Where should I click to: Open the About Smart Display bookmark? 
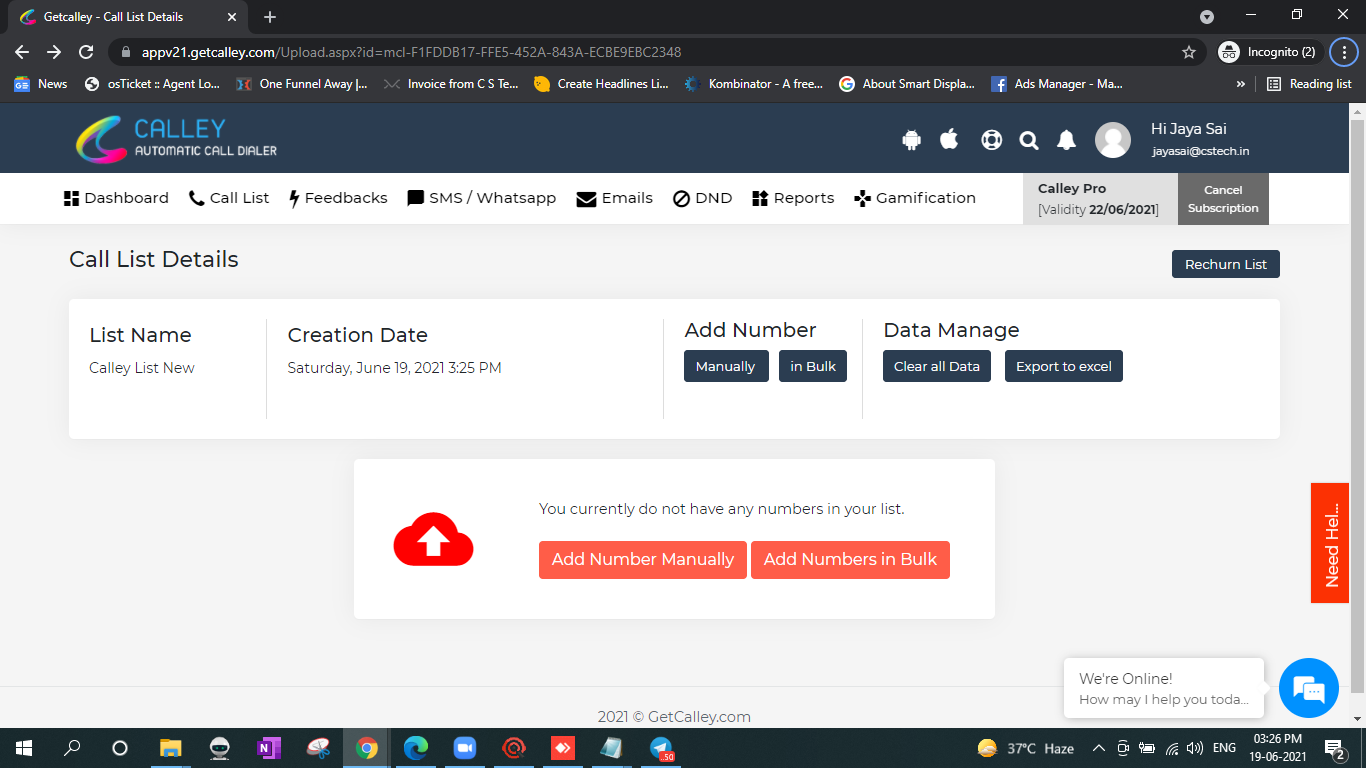908,84
